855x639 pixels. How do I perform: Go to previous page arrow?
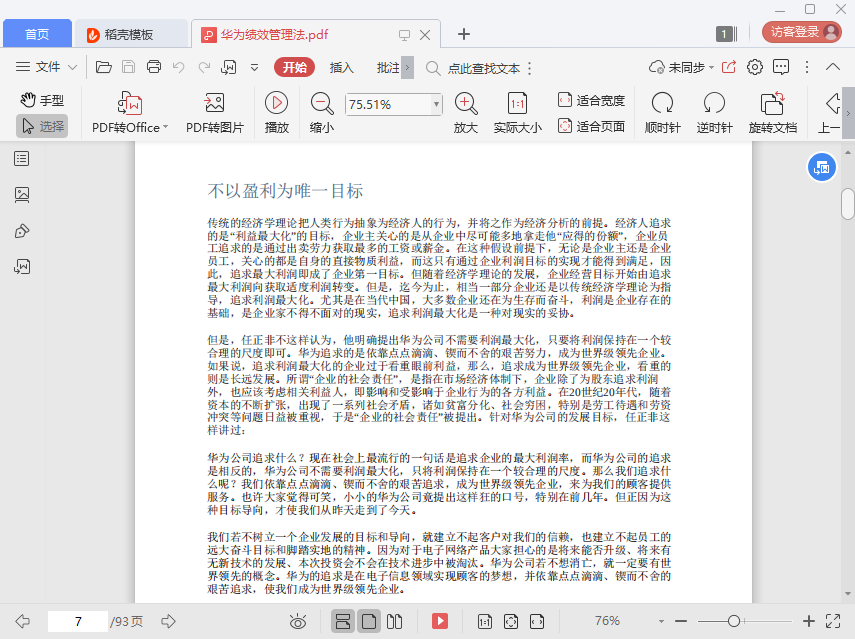[x=22, y=621]
